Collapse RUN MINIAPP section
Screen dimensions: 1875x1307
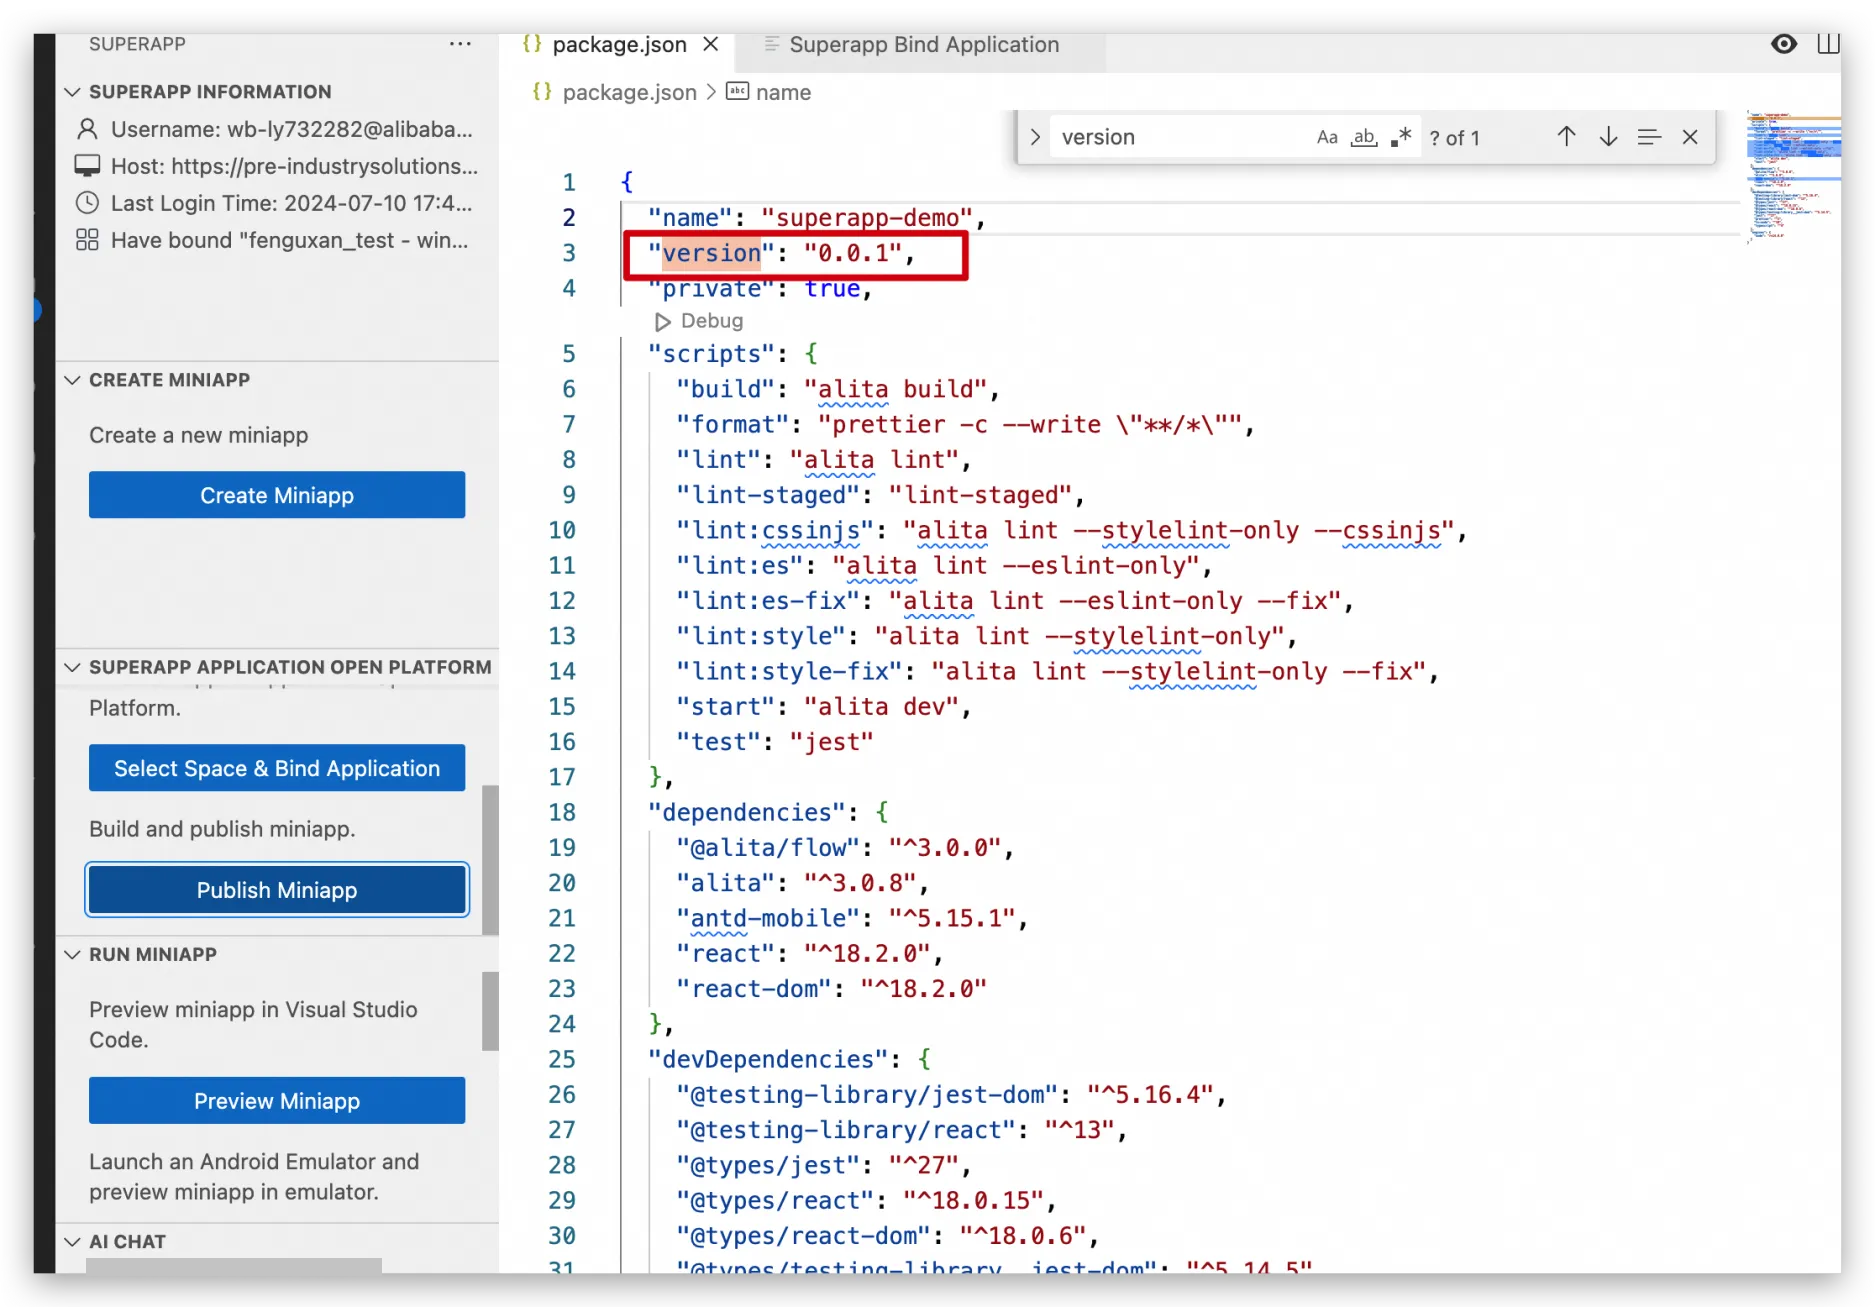tap(72, 954)
